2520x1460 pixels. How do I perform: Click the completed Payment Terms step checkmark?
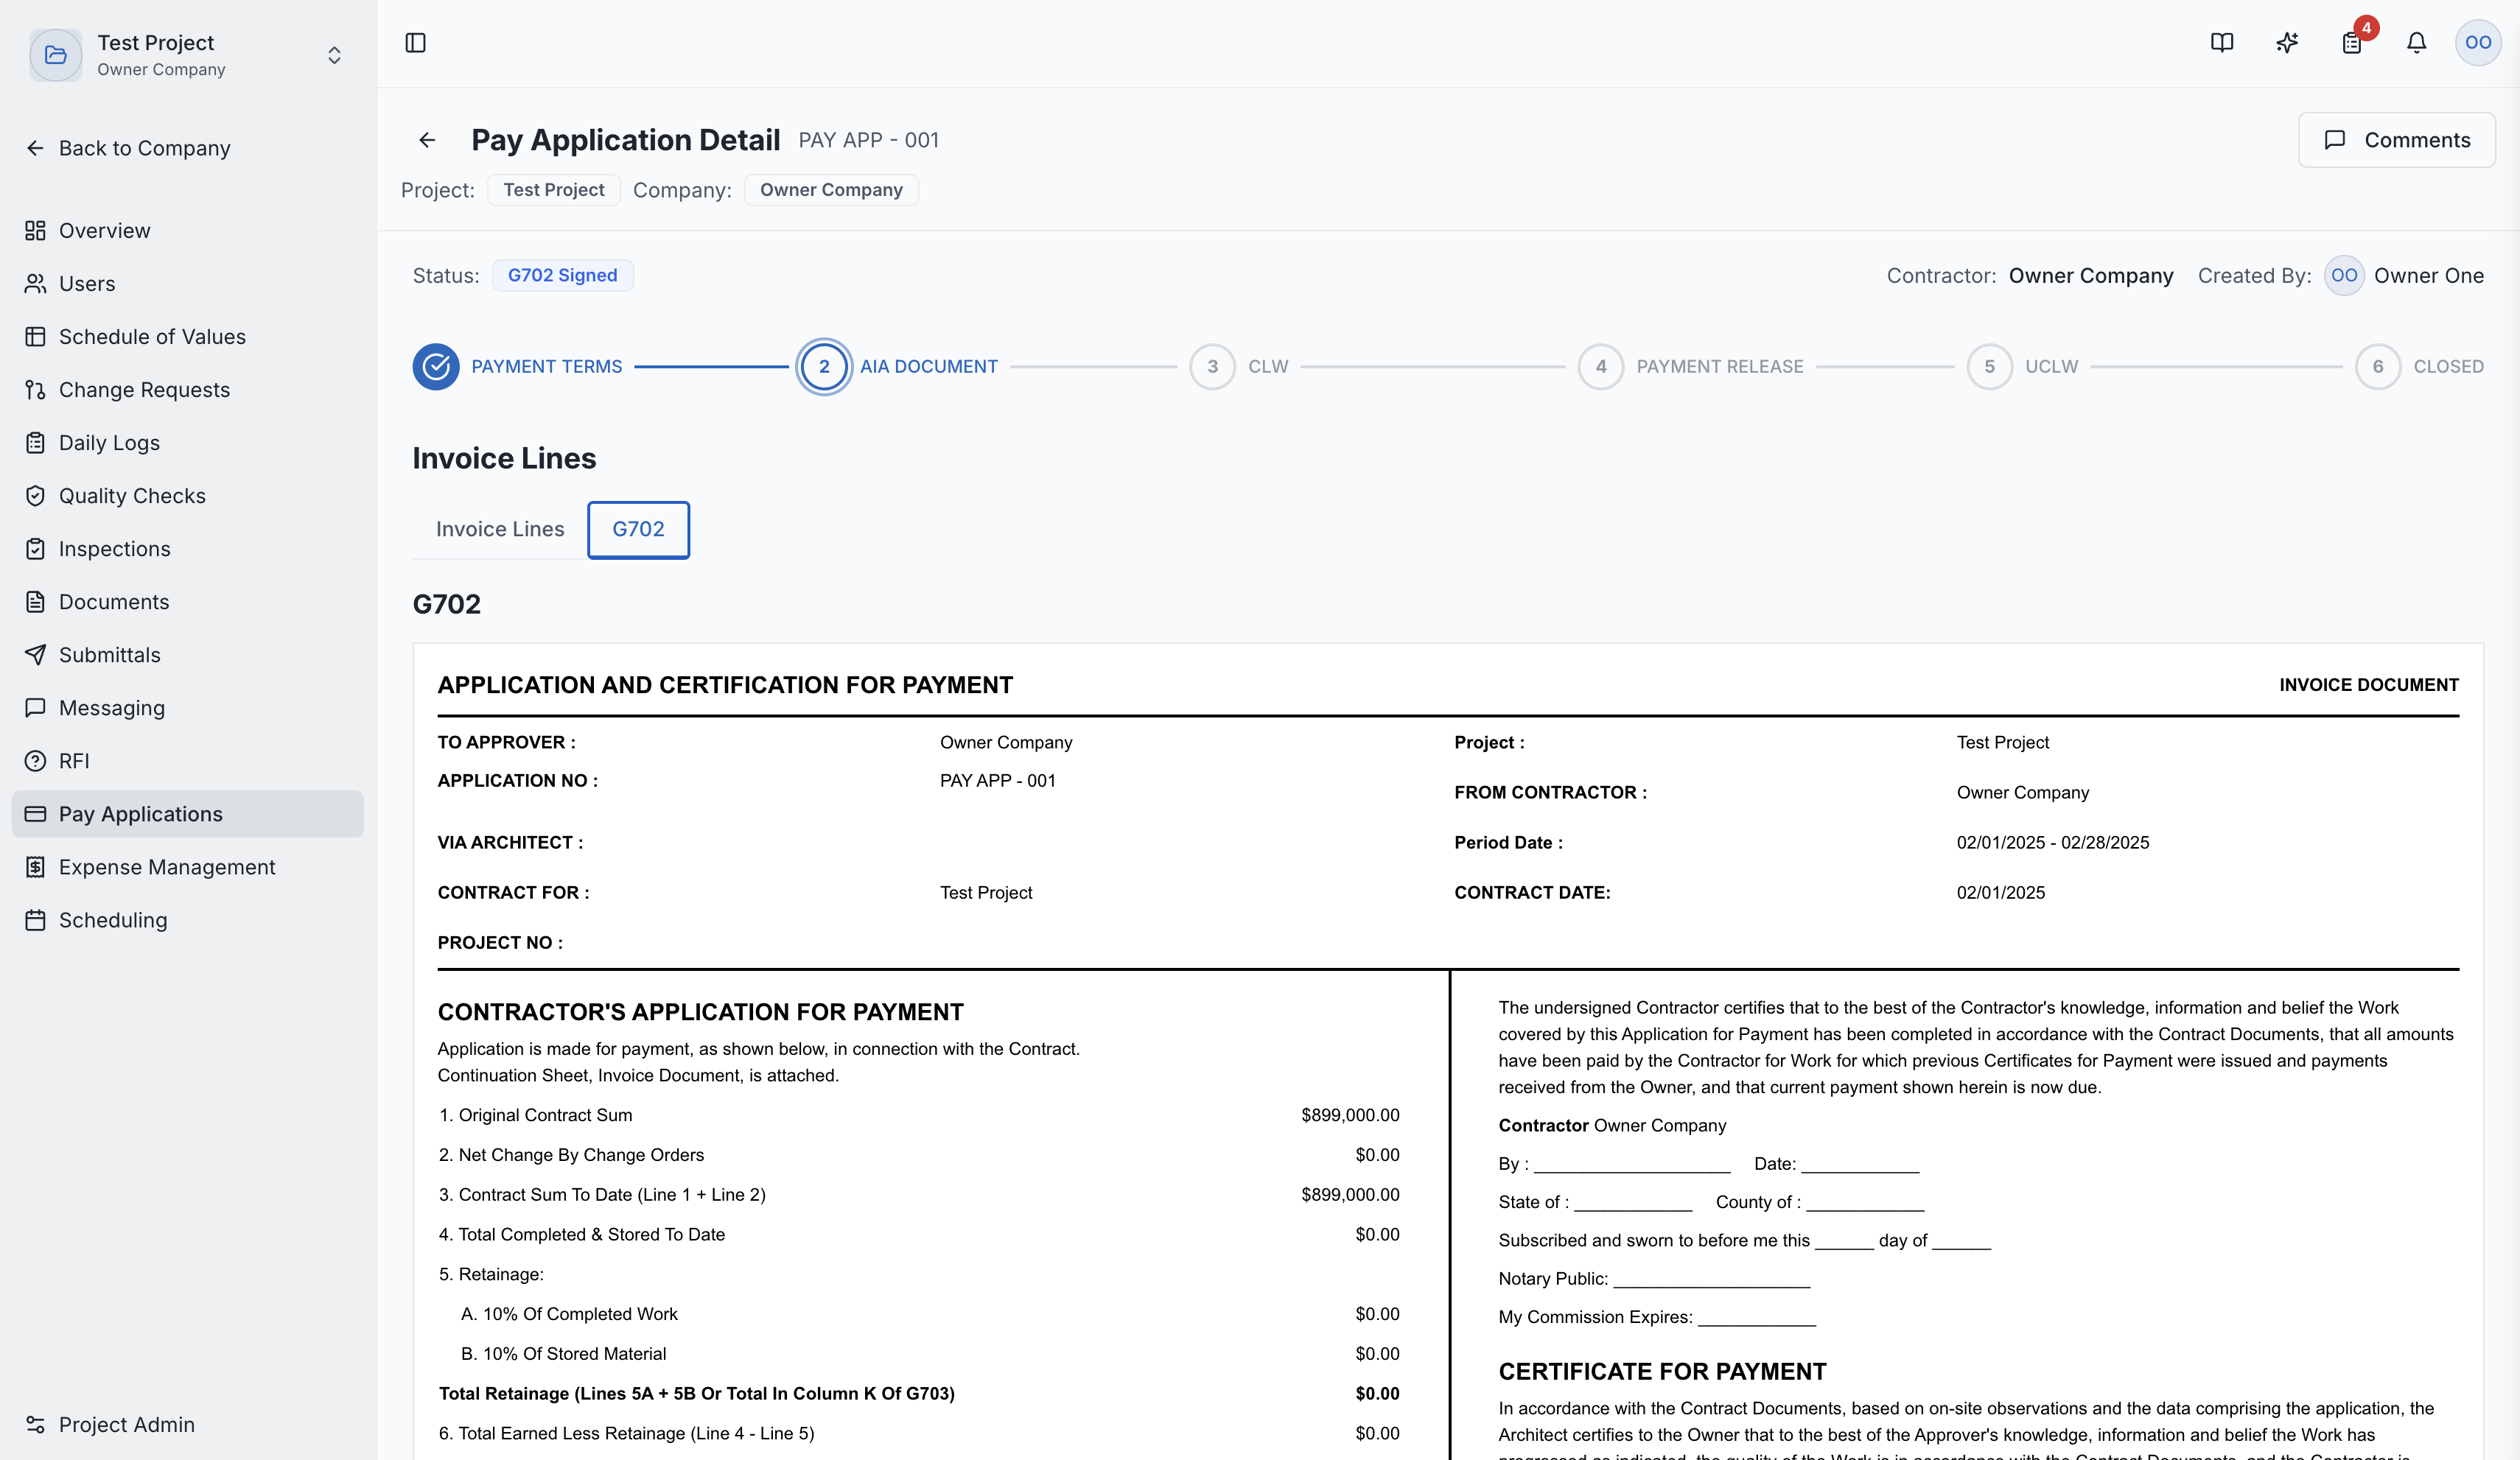tap(436, 367)
